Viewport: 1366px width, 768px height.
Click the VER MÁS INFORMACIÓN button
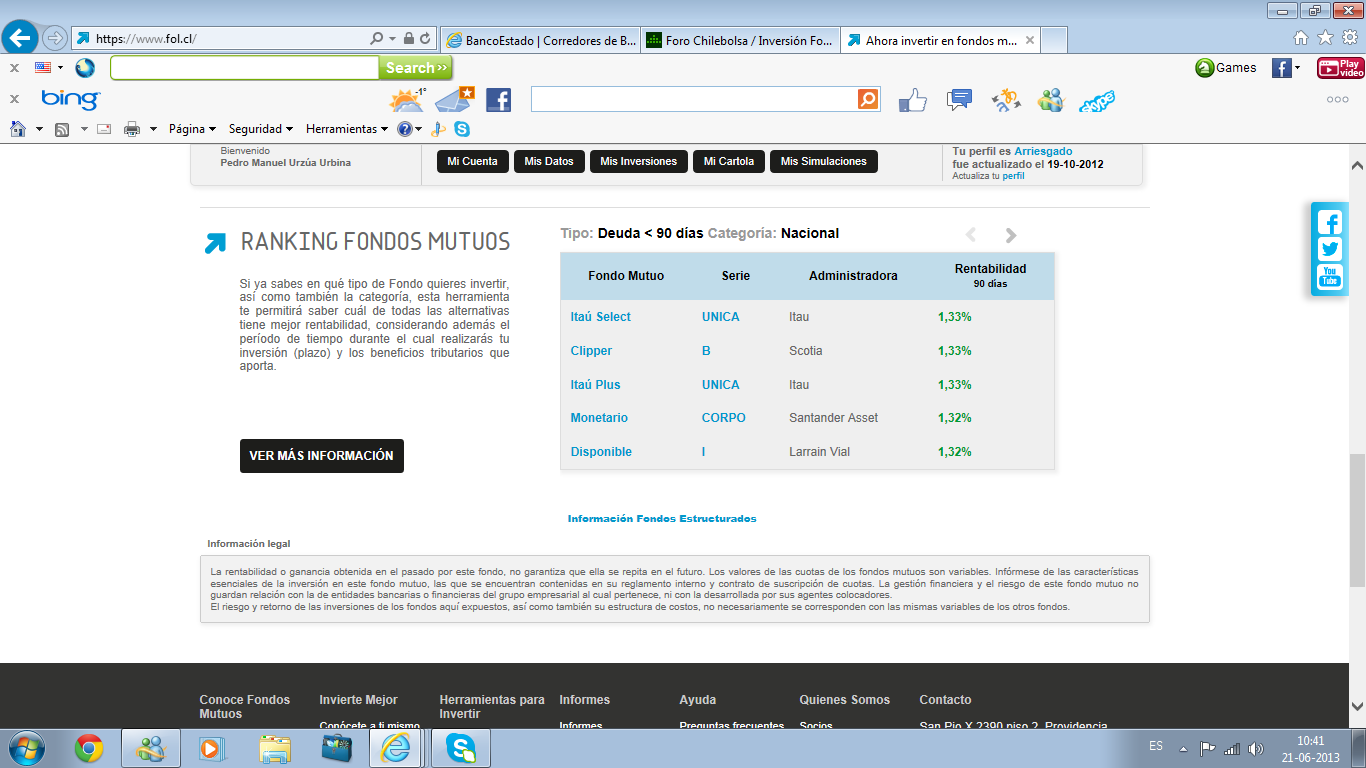(322, 456)
